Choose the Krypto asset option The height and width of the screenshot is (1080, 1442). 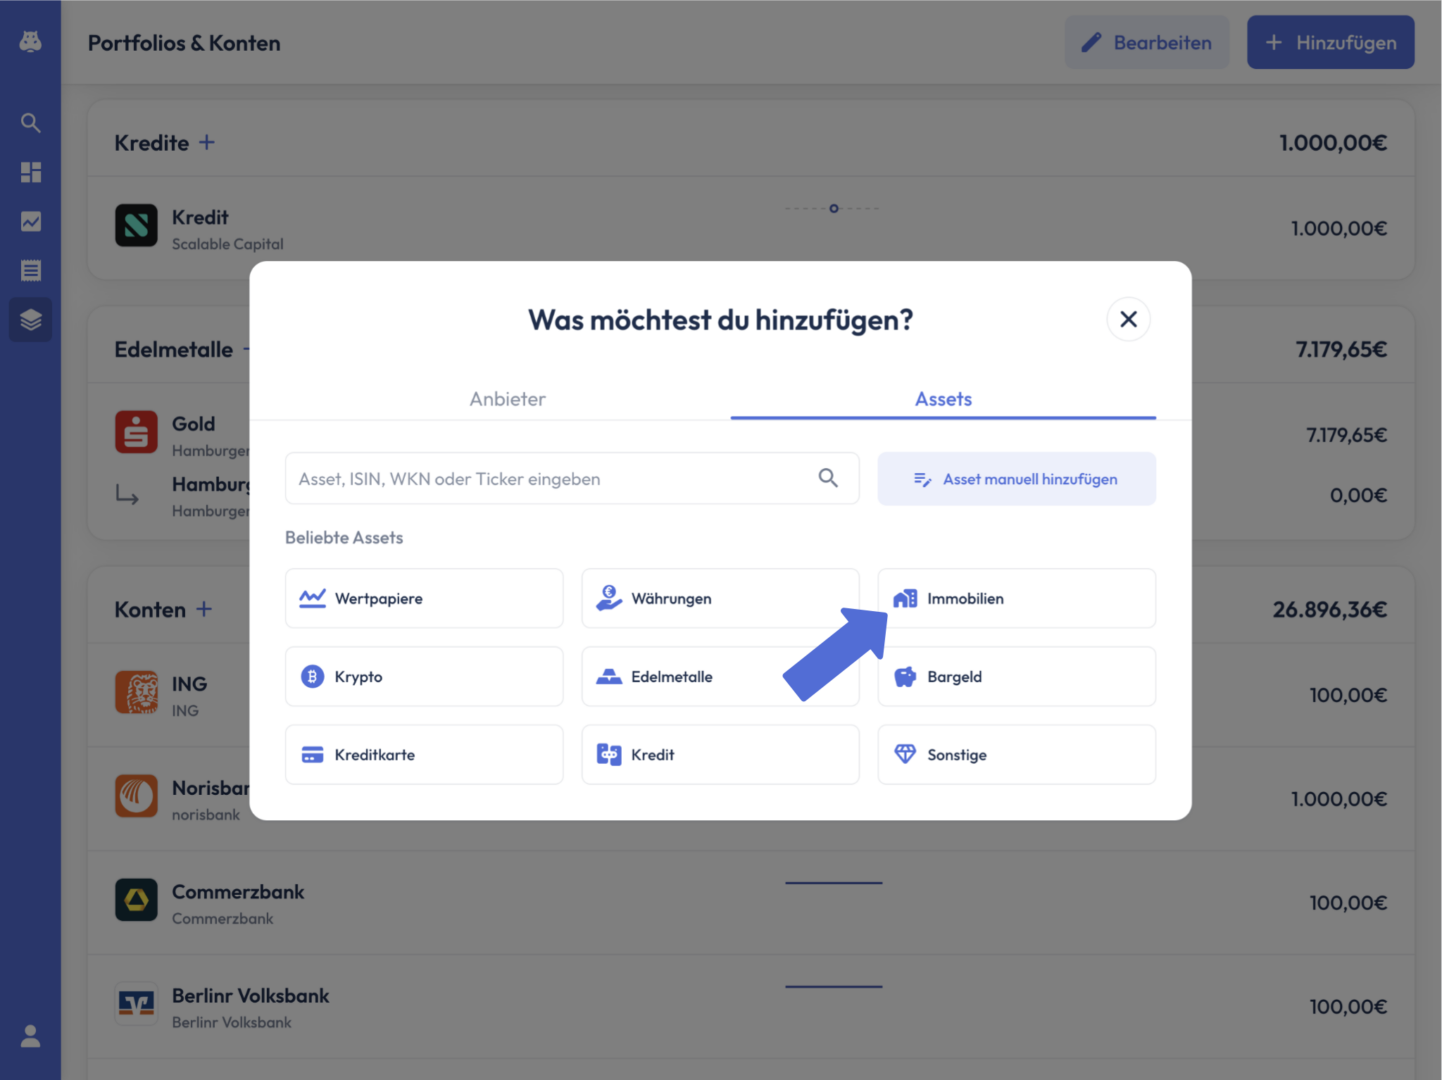[424, 676]
